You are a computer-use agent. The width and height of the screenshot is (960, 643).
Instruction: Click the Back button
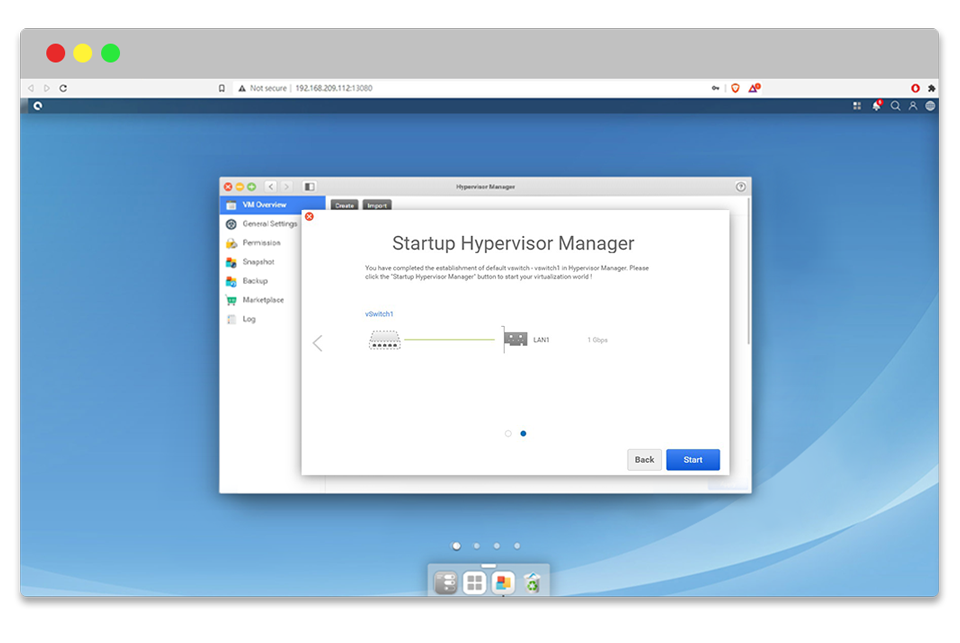pyautogui.click(x=644, y=460)
